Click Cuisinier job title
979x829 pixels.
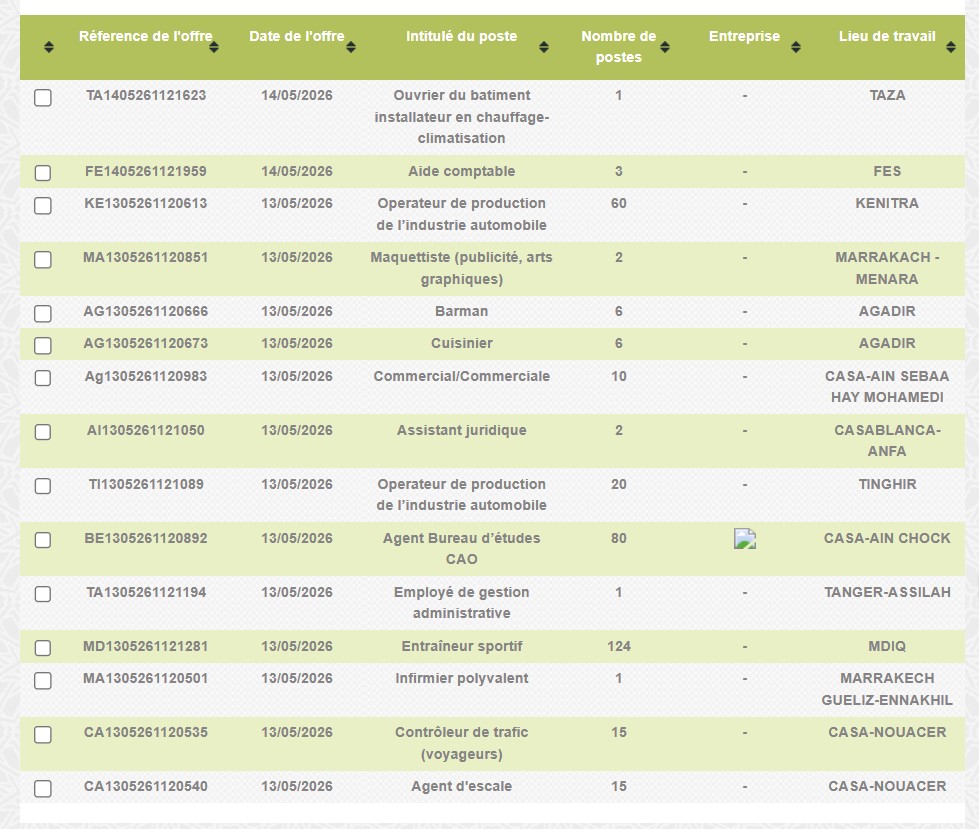(461, 343)
